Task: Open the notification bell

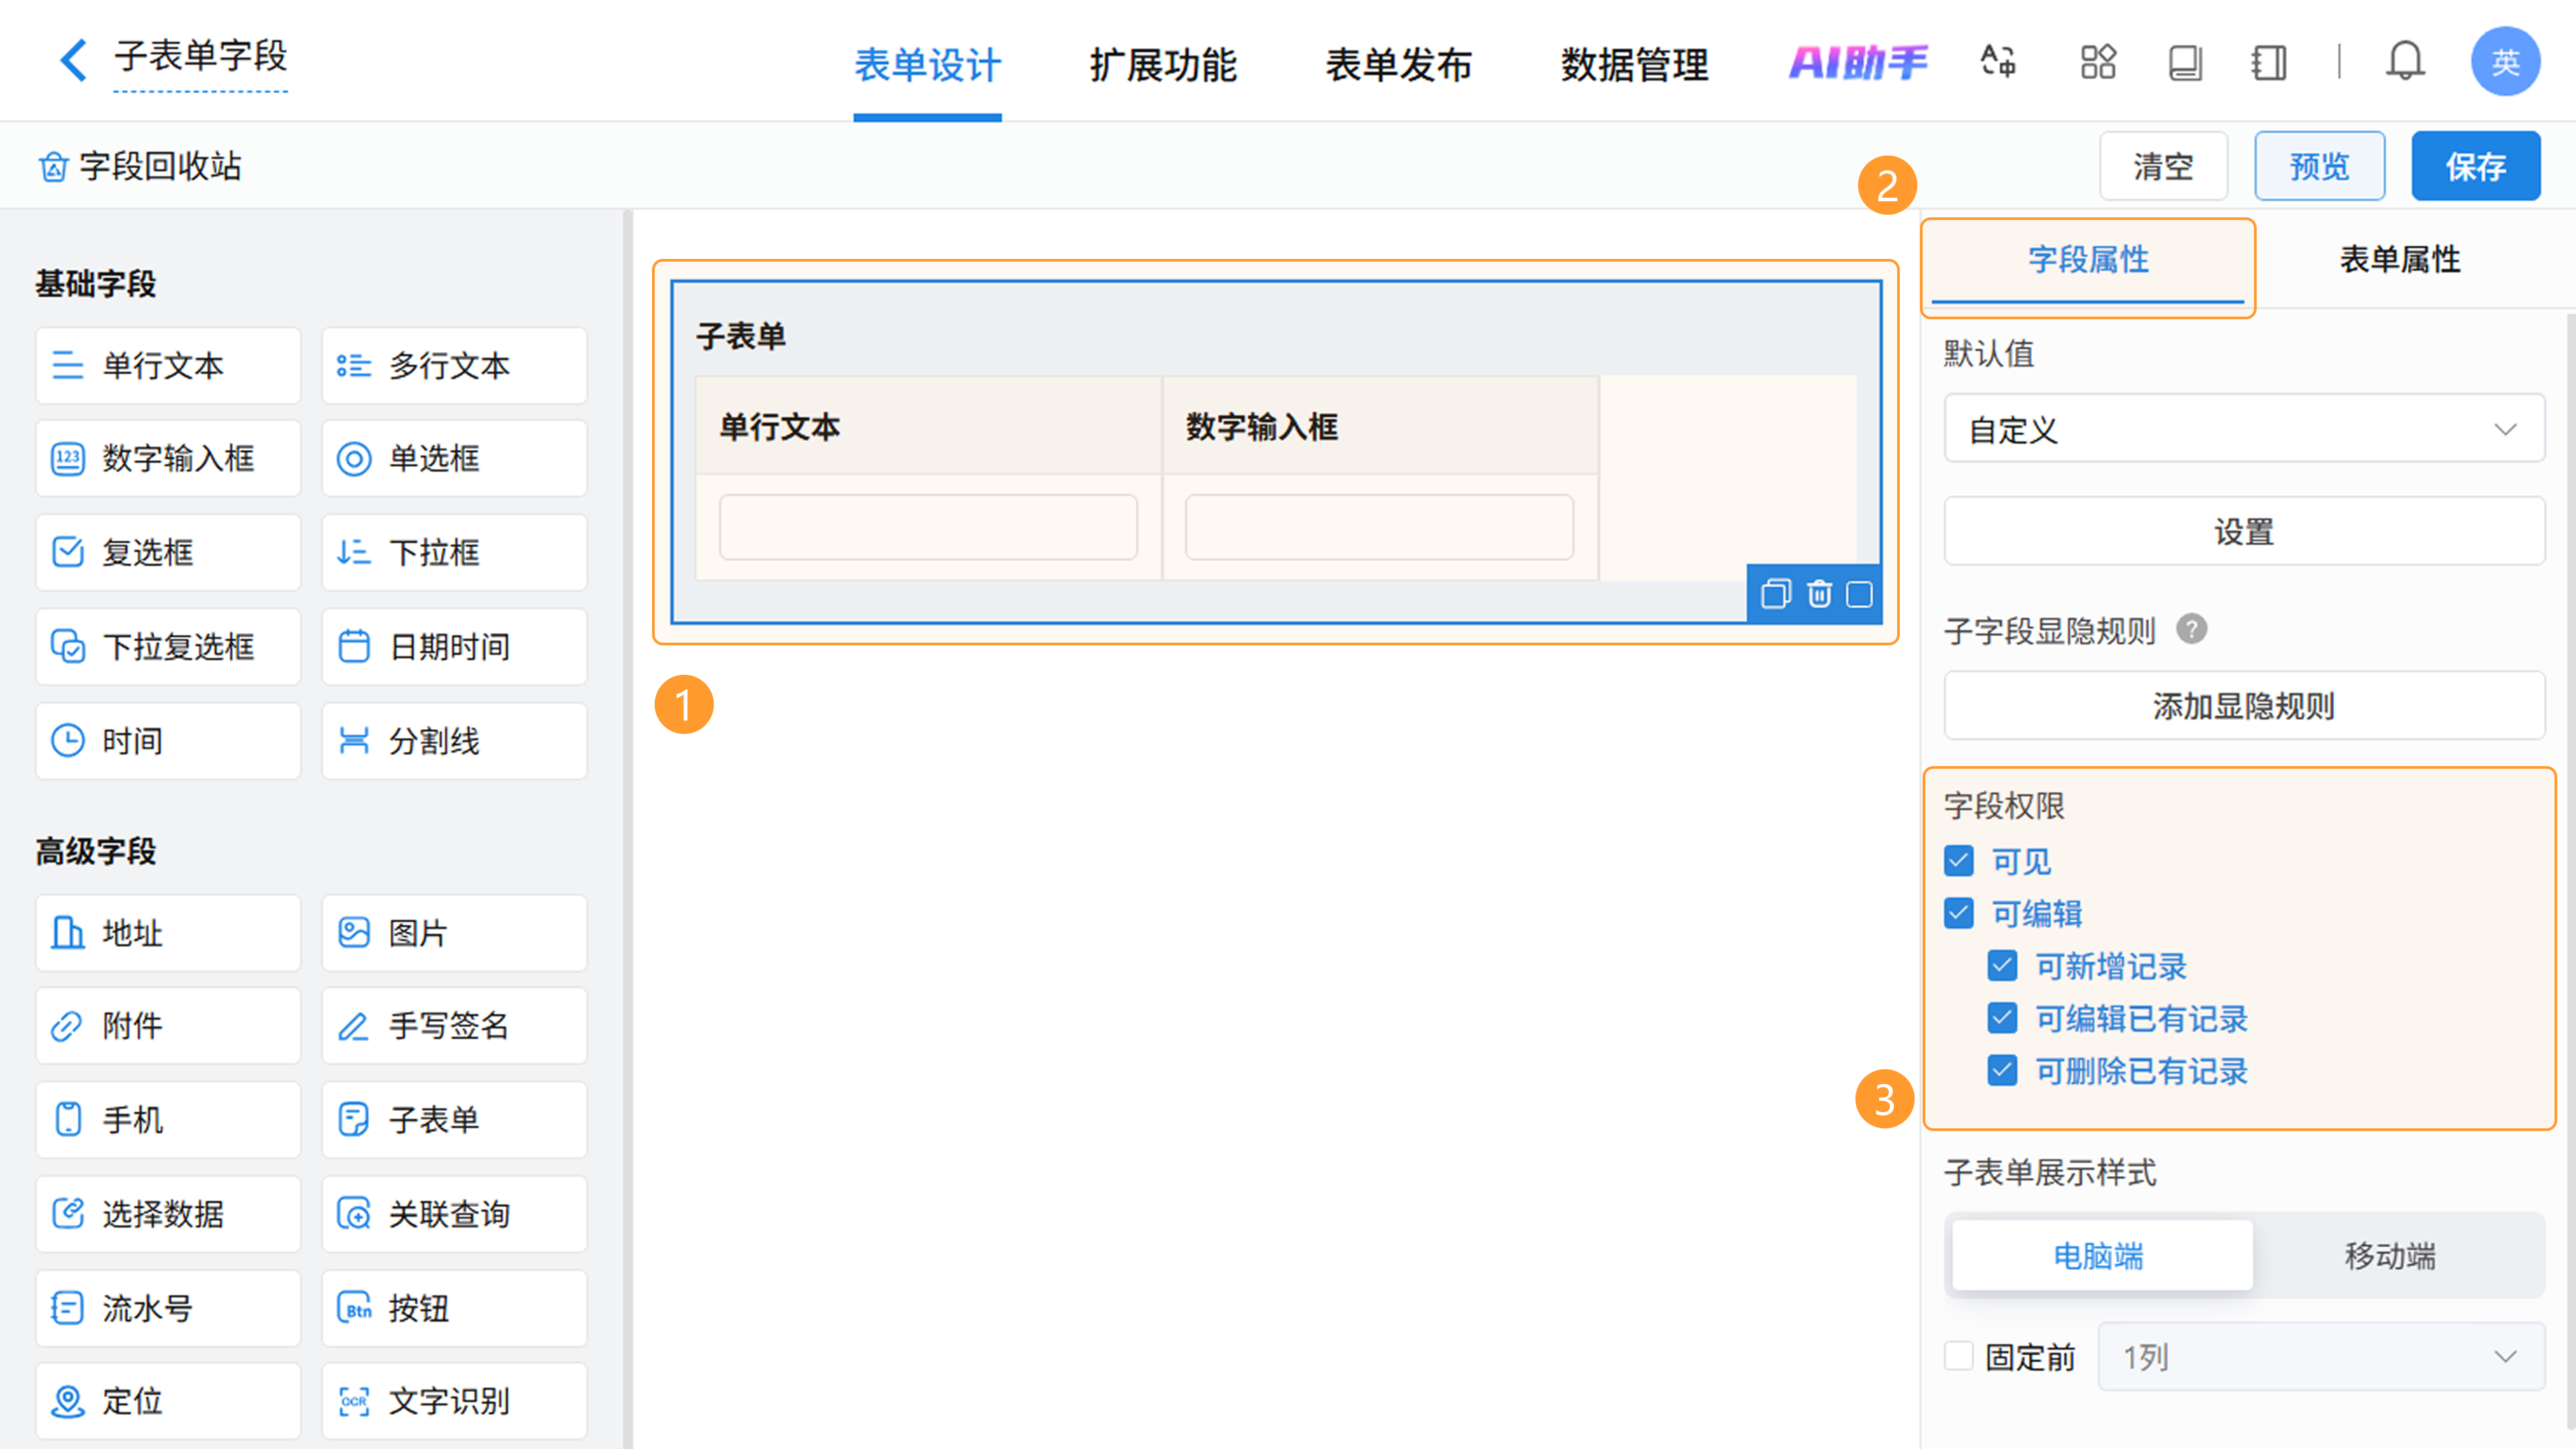Action: 2405,62
